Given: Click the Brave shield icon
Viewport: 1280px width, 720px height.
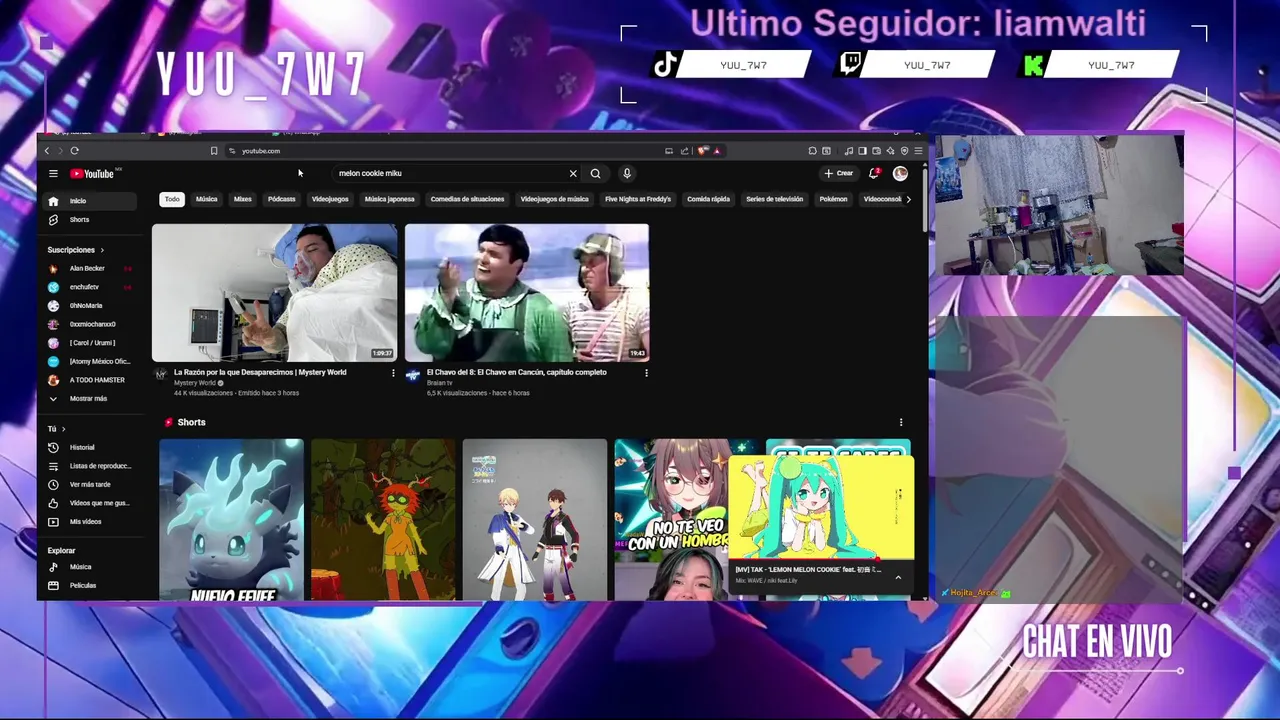Looking at the screenshot, I should (x=703, y=151).
